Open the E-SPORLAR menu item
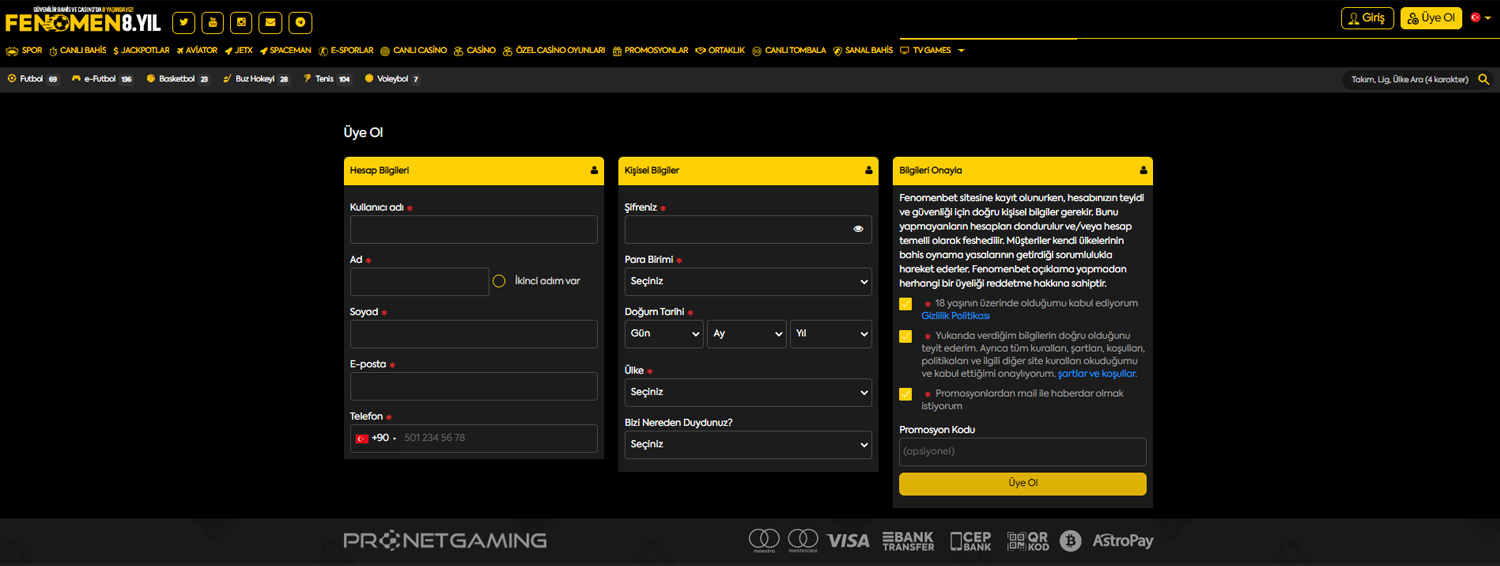The image size is (1500, 566). [x=346, y=50]
